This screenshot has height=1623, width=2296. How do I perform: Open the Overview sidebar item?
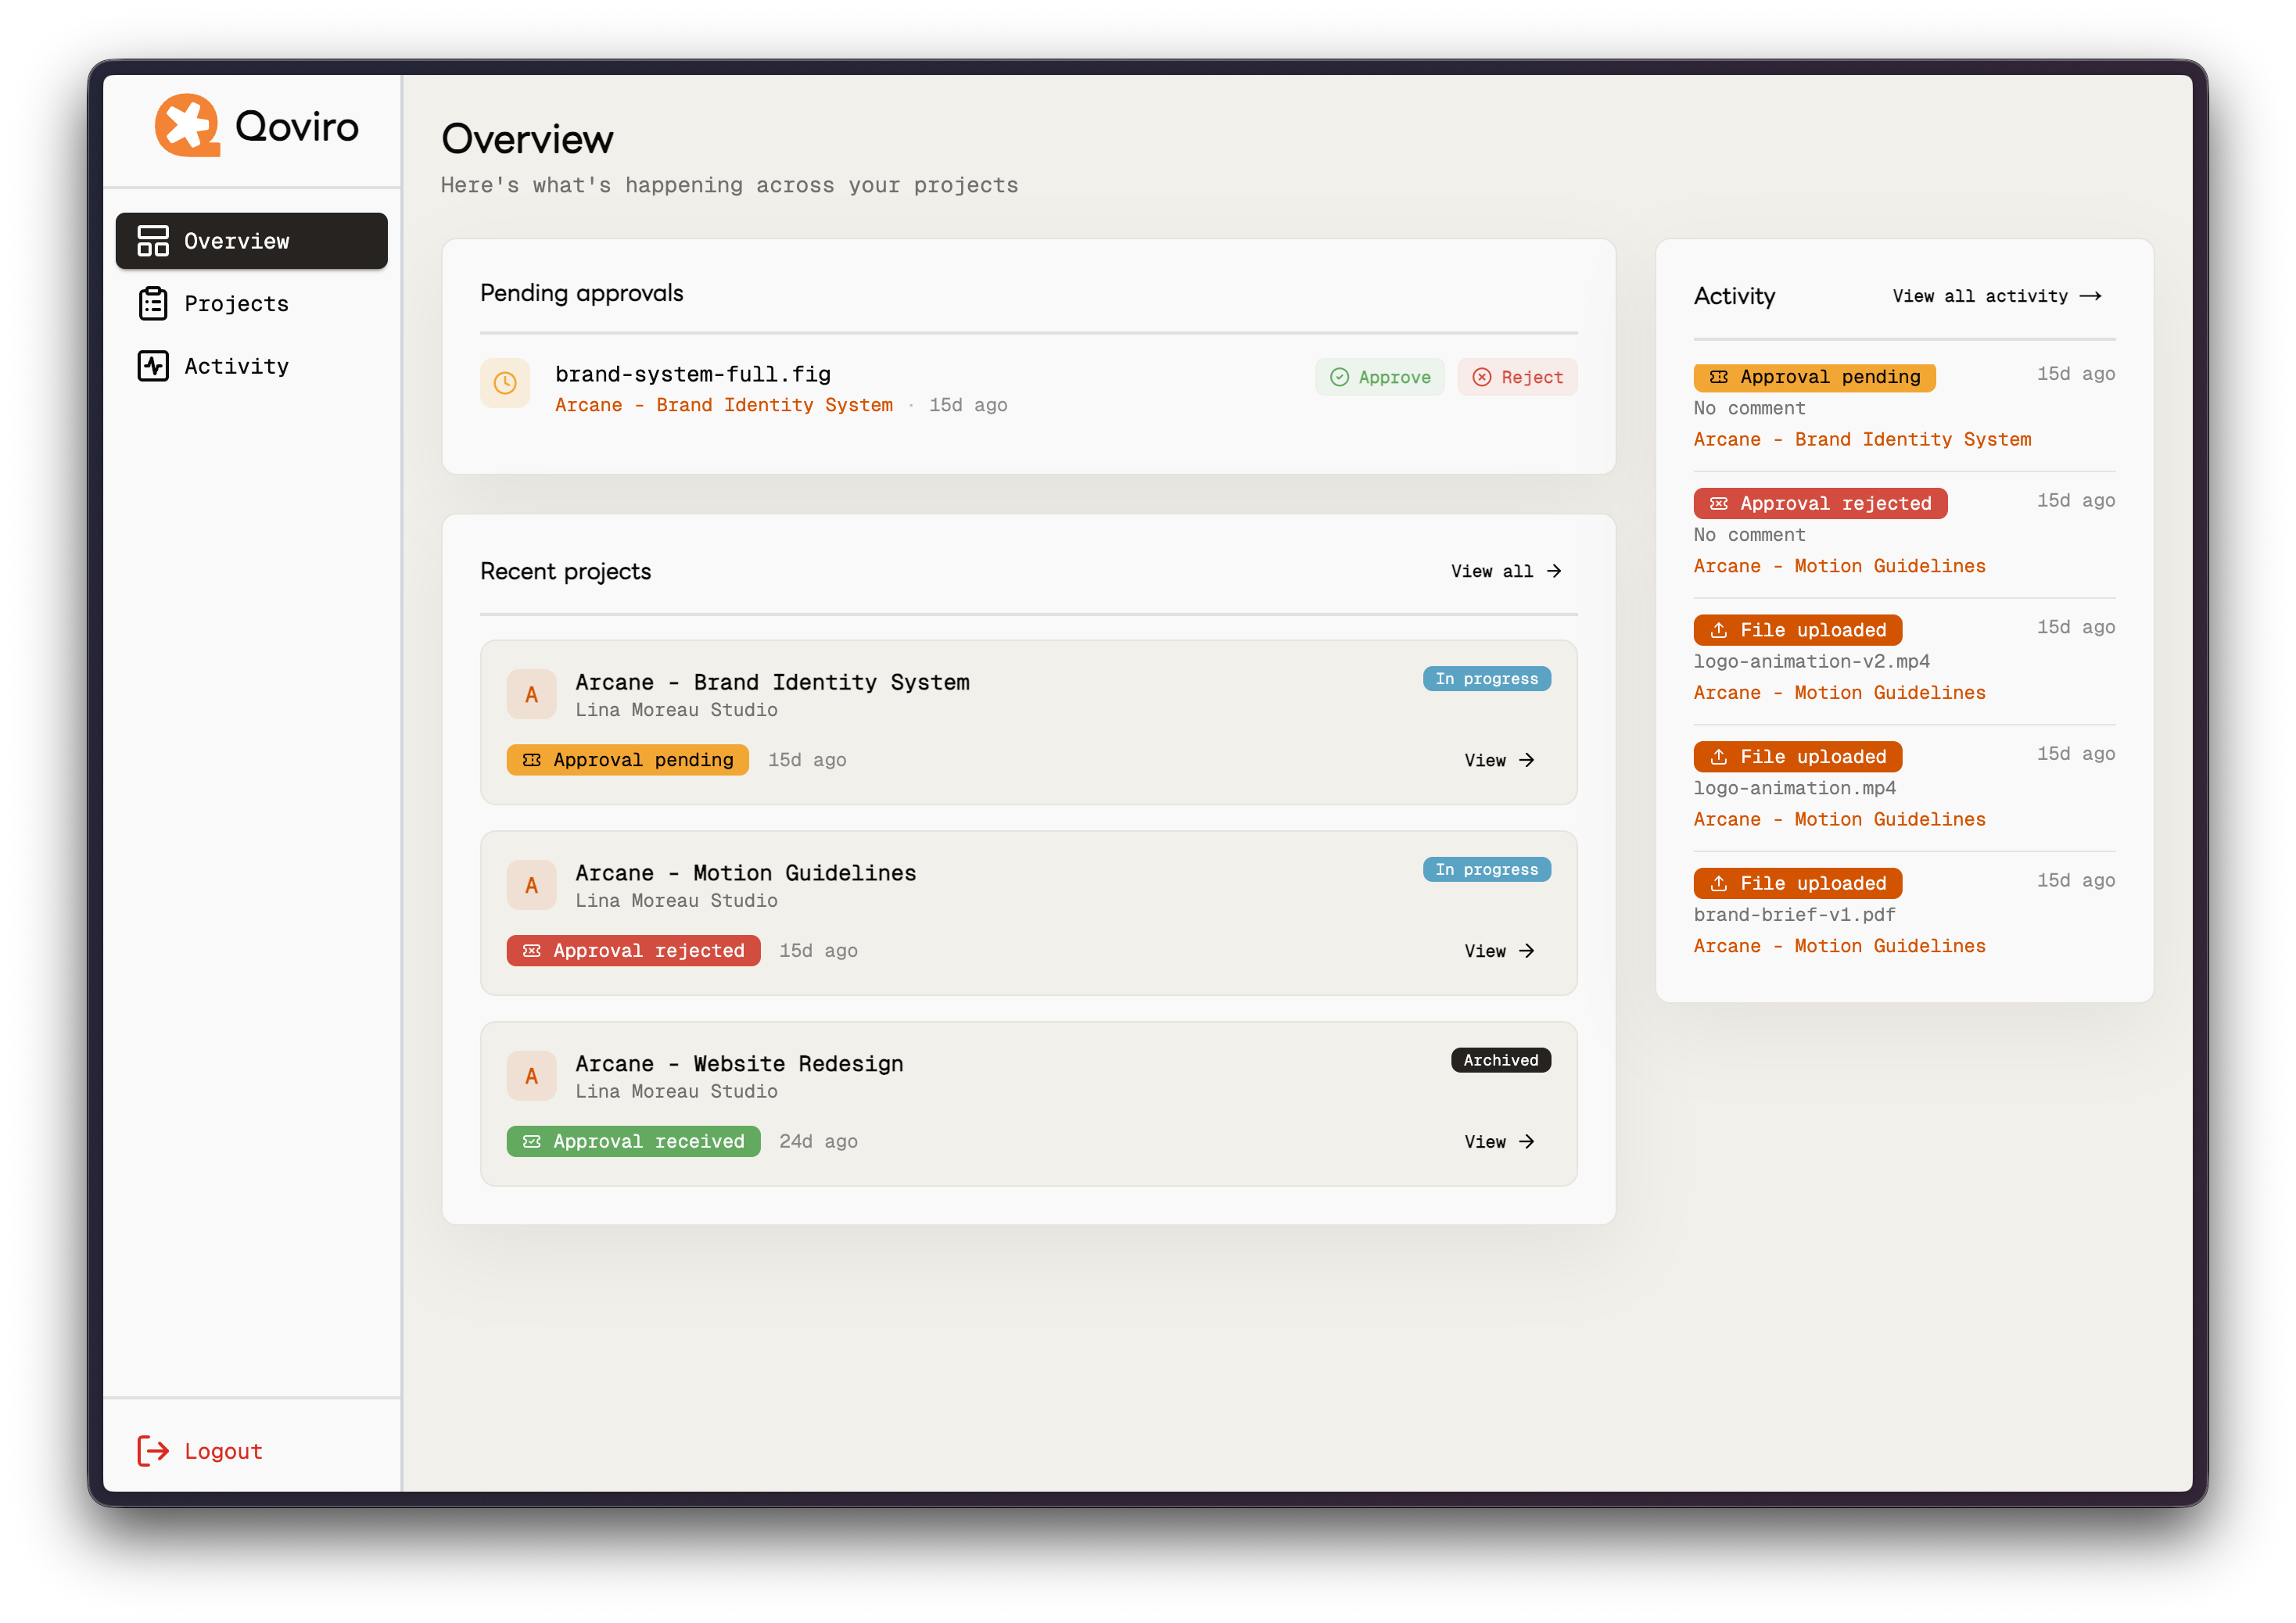tap(252, 241)
